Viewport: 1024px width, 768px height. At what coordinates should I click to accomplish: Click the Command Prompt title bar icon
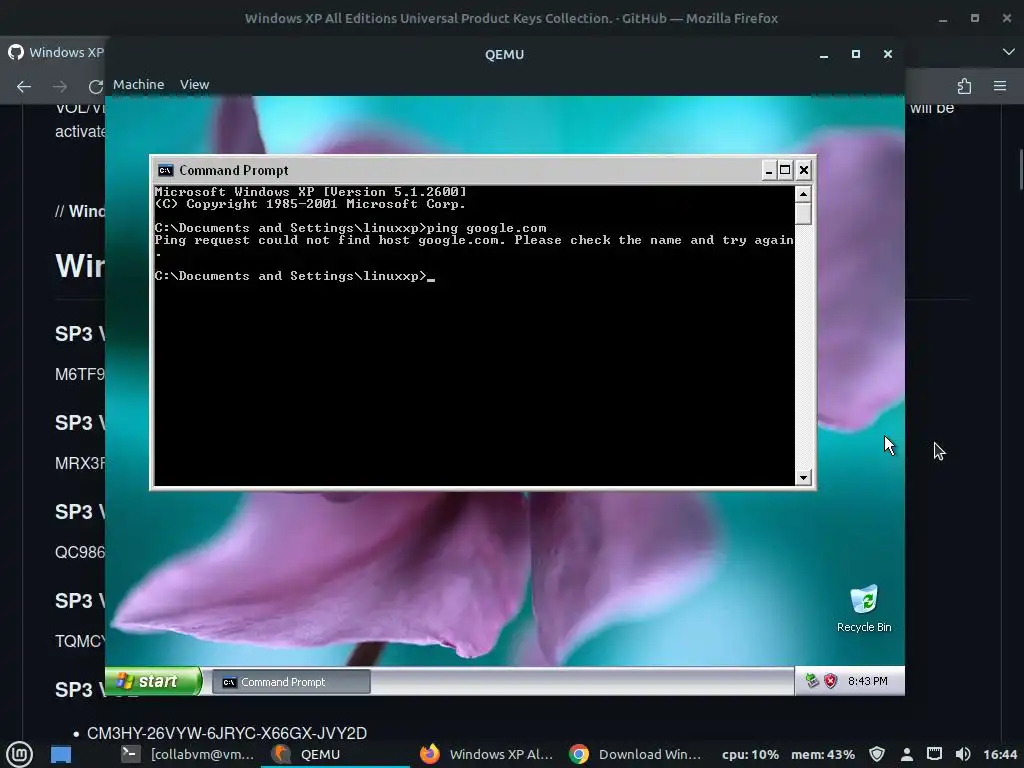pos(165,170)
